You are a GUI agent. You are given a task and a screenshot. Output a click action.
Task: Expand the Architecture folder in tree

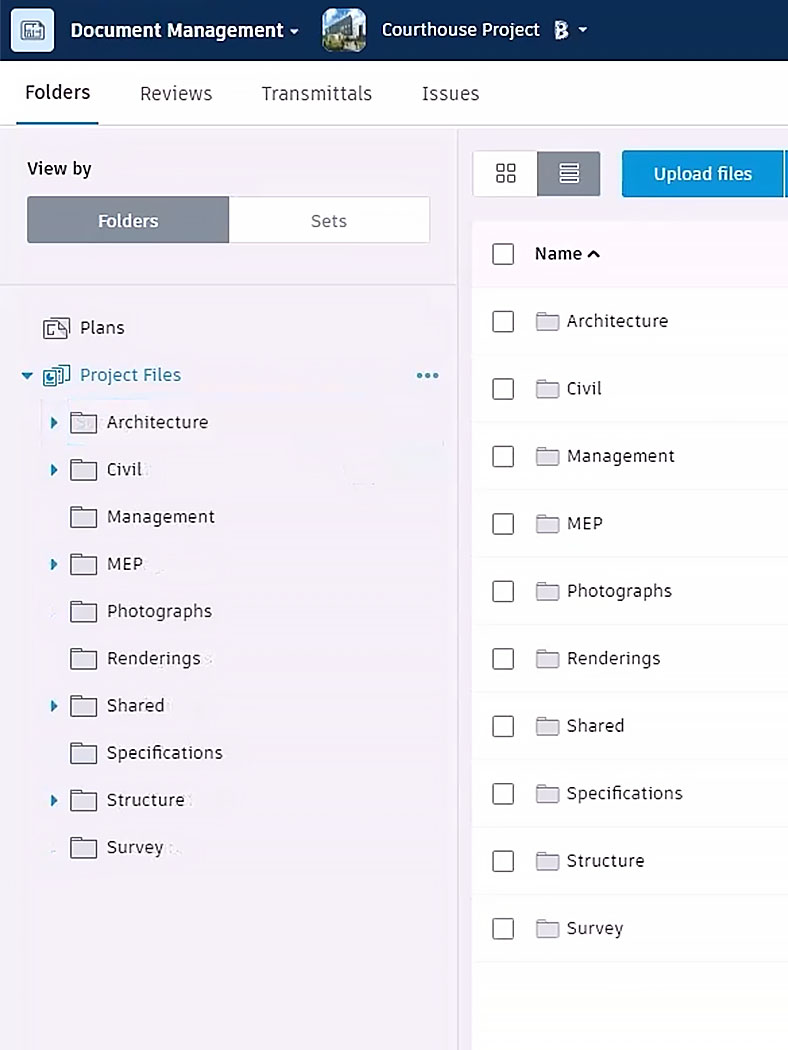pyautogui.click(x=54, y=423)
